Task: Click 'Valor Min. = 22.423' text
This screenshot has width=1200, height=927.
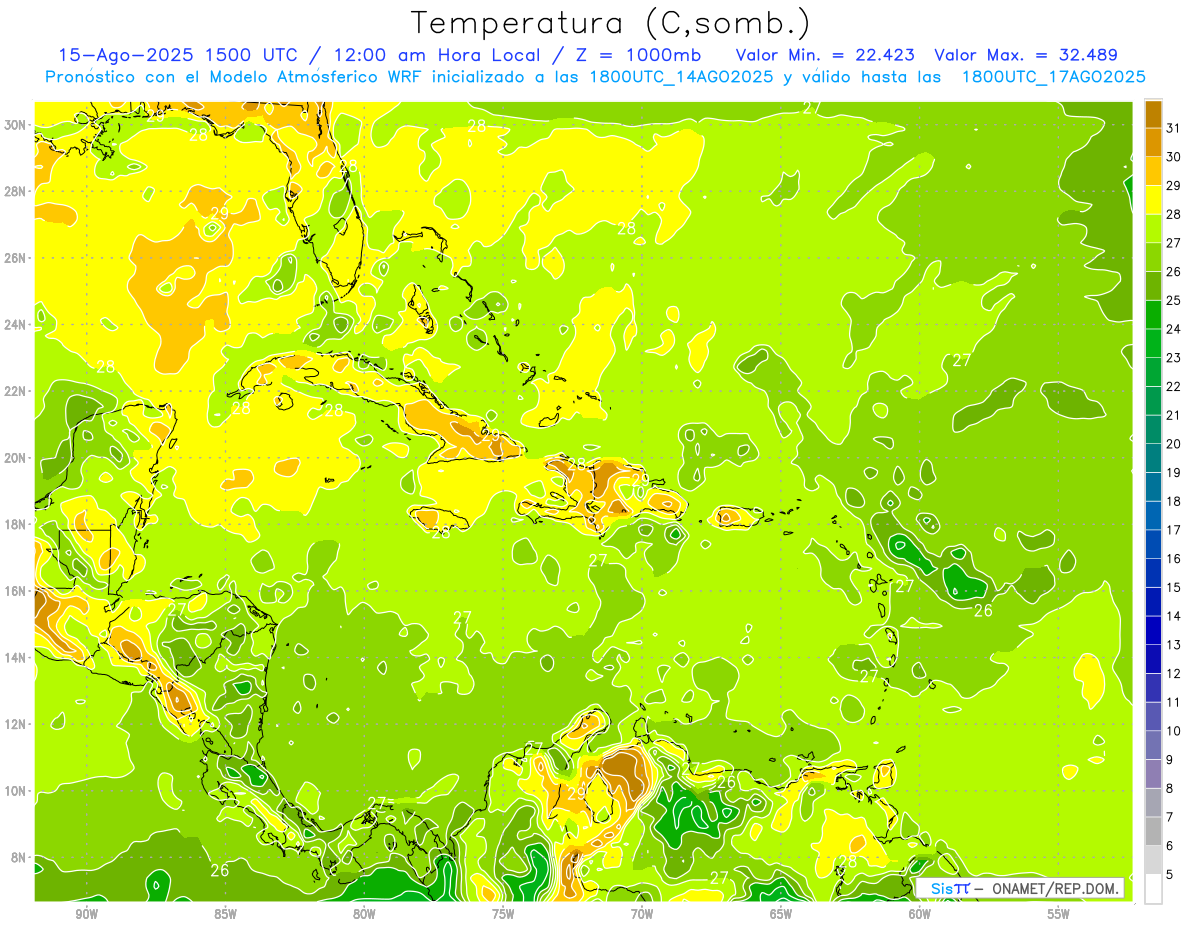Action: tap(826, 55)
